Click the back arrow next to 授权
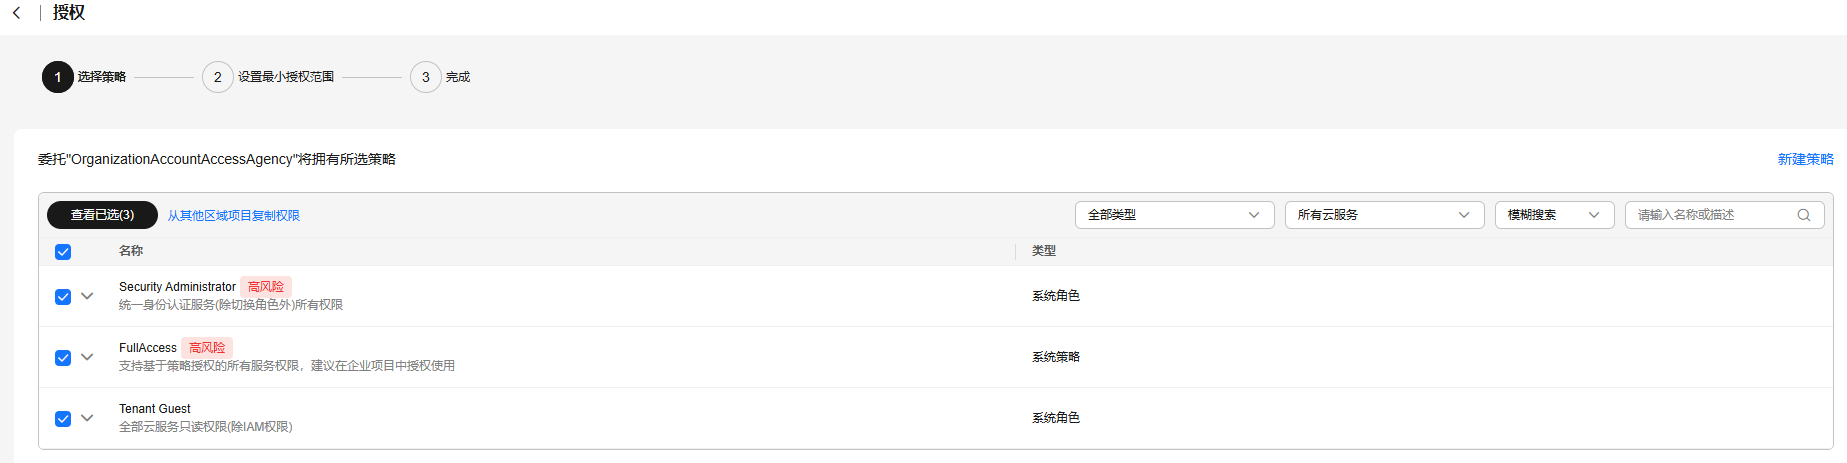Screen dimensions: 1847x463 point(17,13)
